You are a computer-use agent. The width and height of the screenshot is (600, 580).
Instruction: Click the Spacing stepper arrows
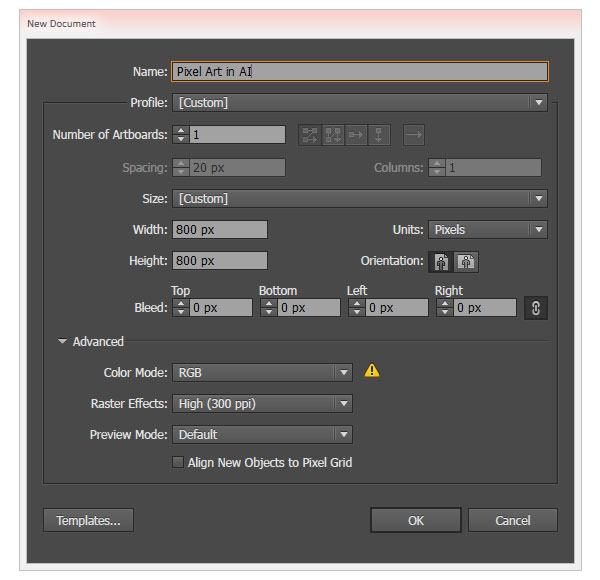click(181, 168)
